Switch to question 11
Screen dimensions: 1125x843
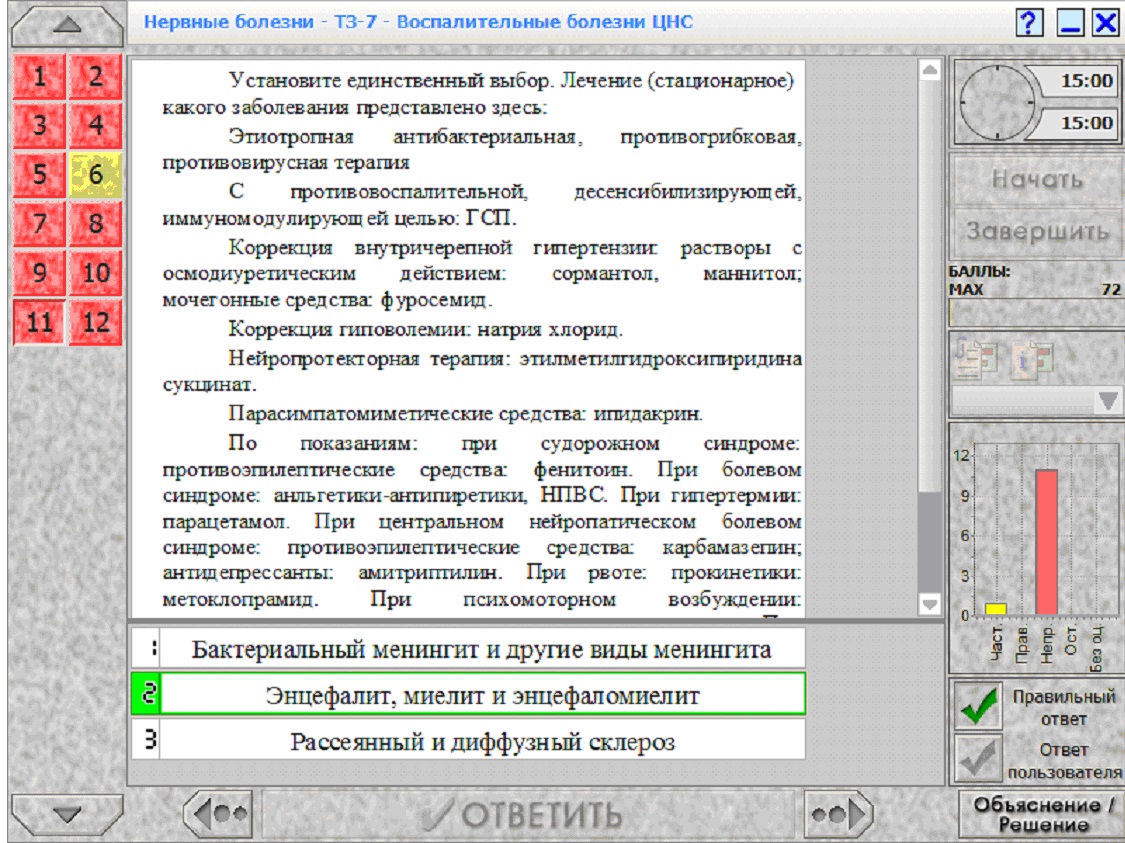39,322
